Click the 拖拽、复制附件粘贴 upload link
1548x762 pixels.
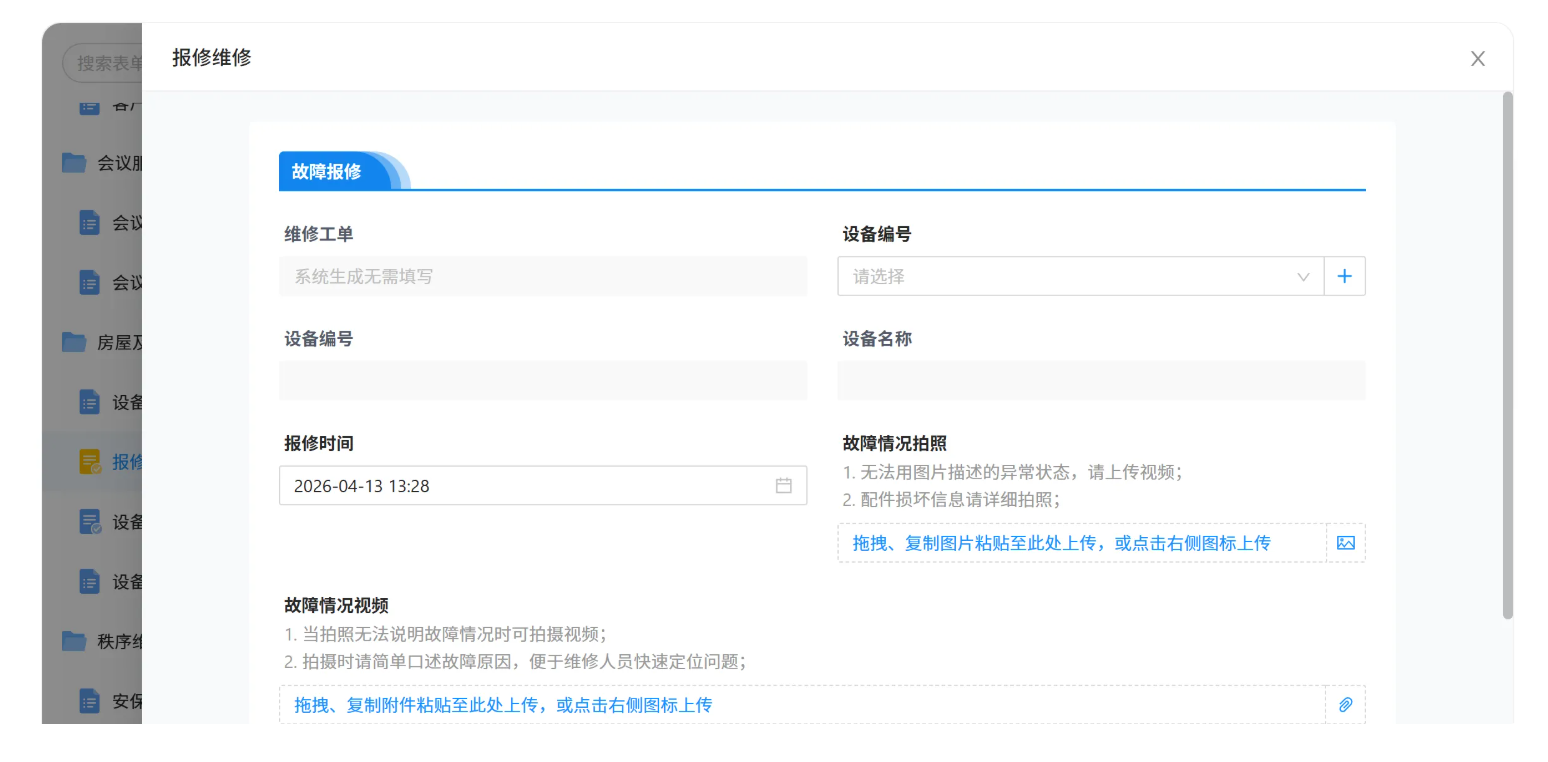tap(502, 705)
